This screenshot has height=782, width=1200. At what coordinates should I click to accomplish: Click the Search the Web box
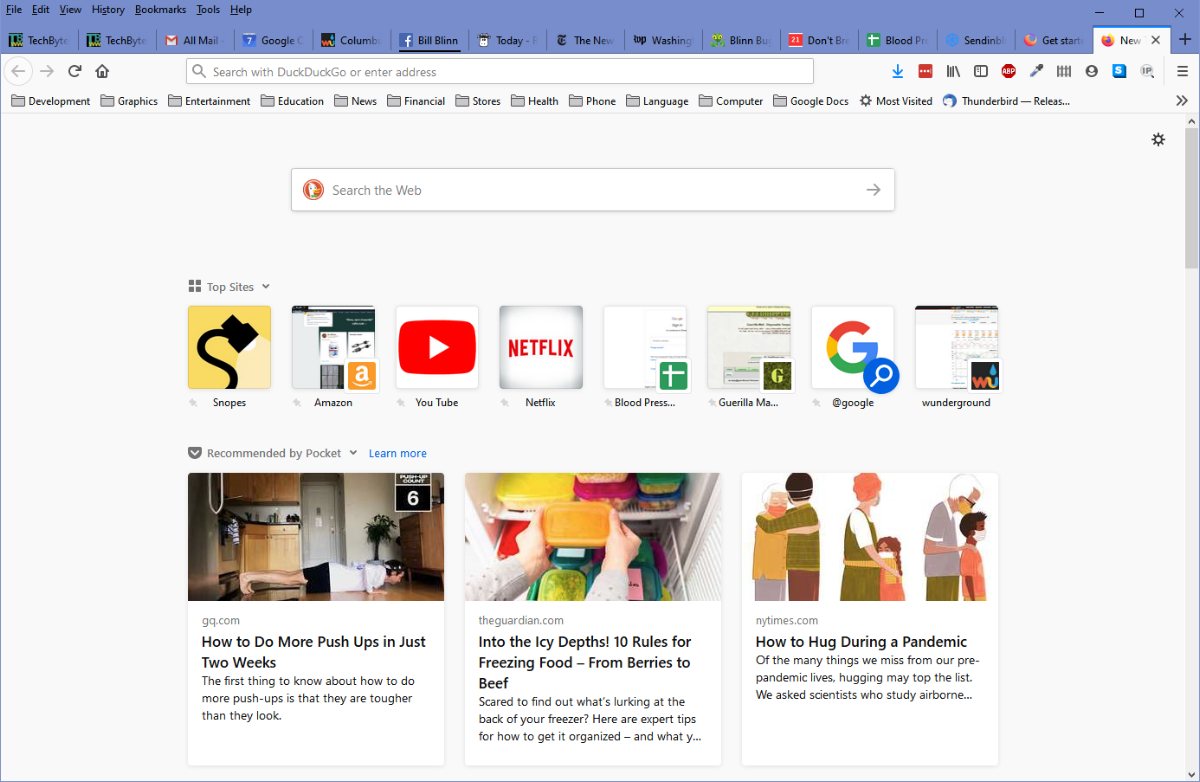pyautogui.click(x=593, y=189)
